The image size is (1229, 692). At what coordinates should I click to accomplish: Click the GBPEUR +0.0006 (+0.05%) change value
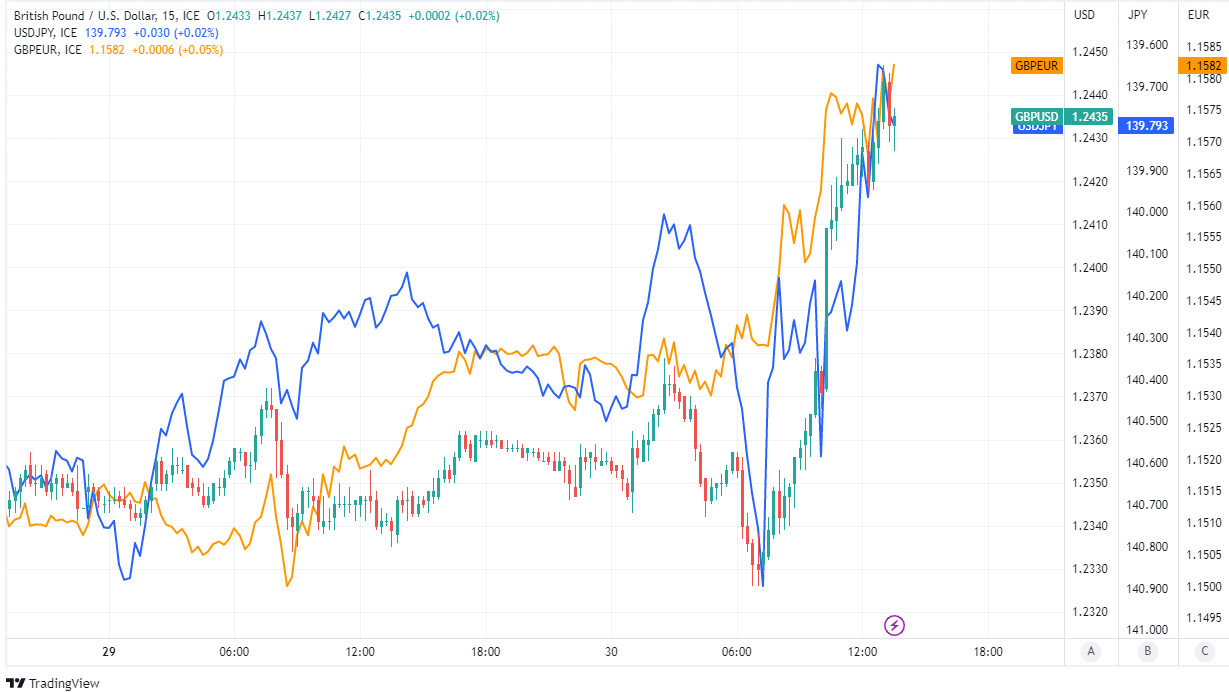pos(176,50)
